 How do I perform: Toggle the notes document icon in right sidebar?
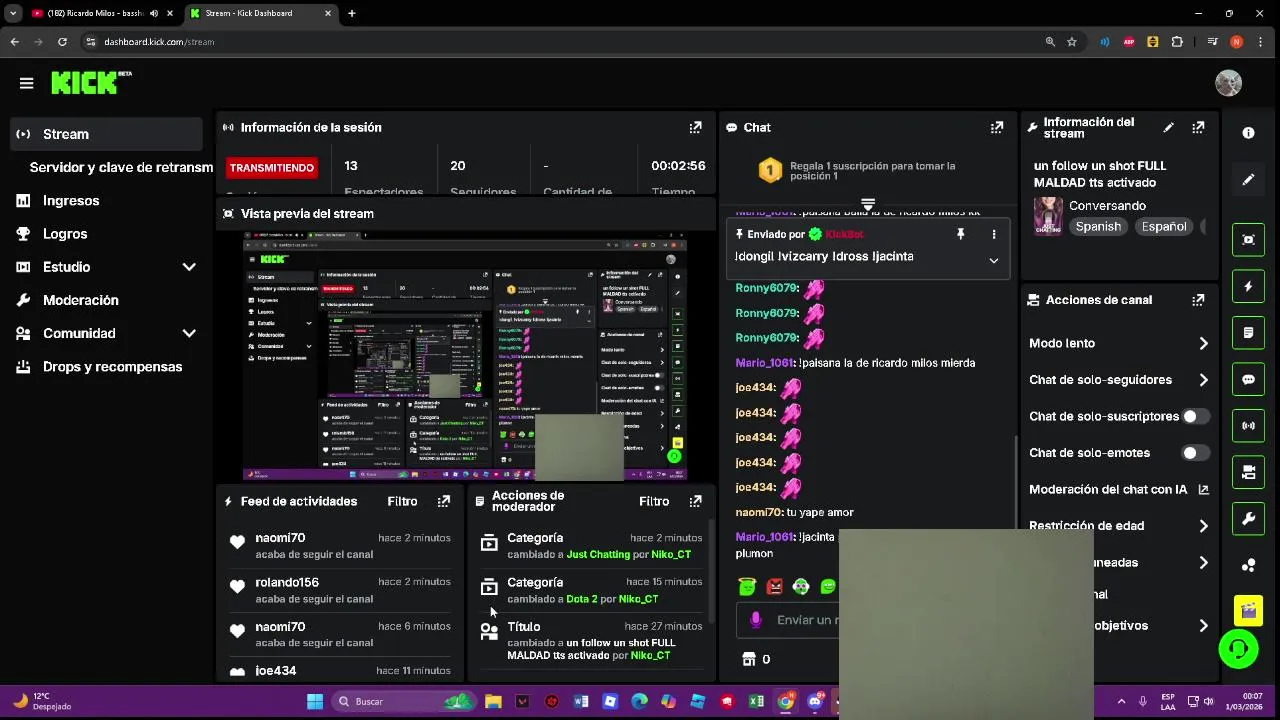[x=1248, y=333]
